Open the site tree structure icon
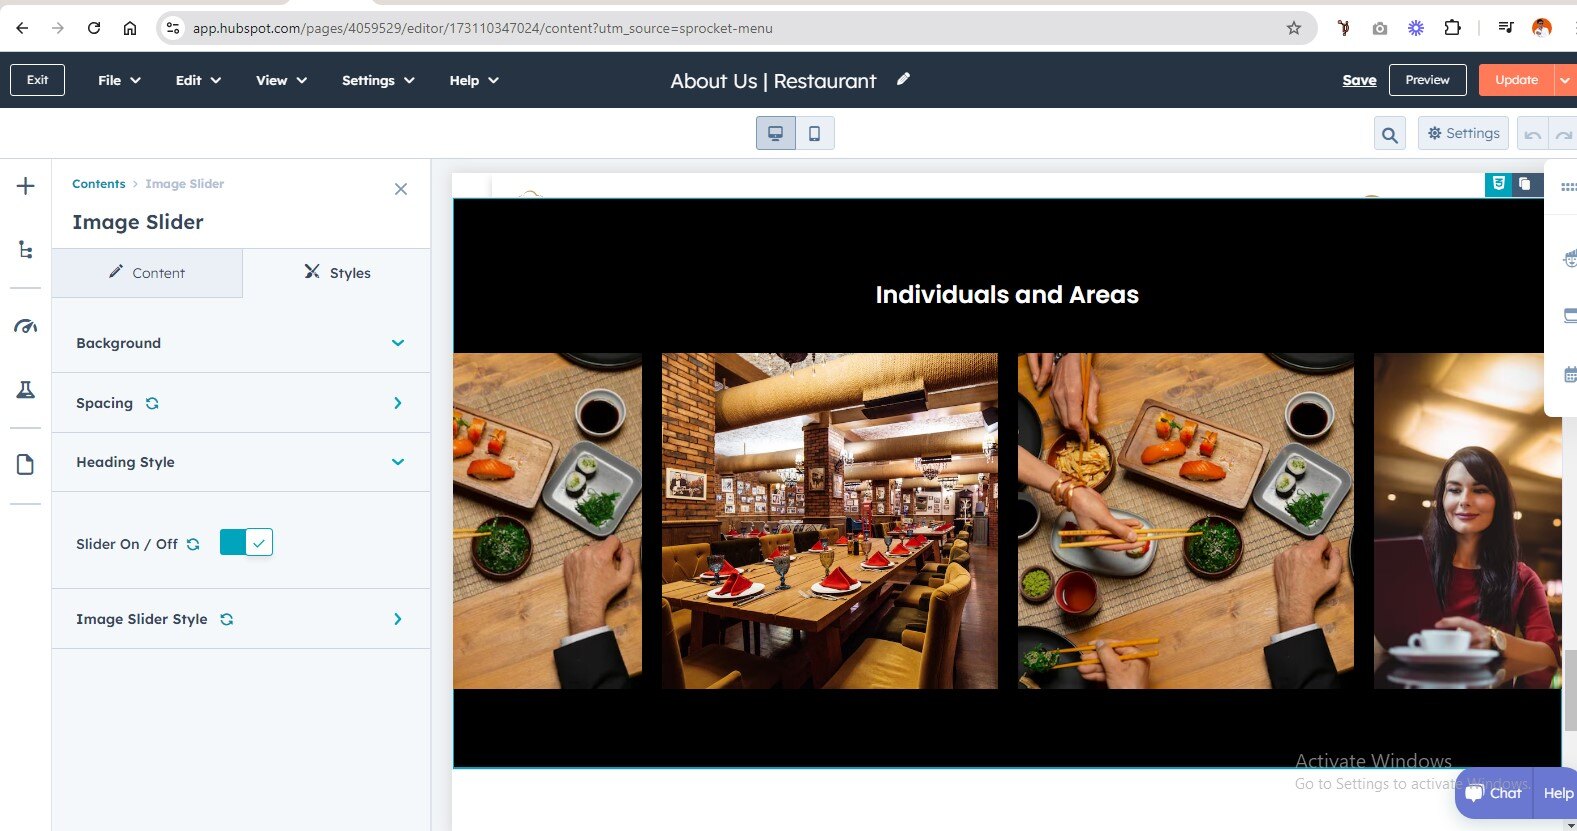This screenshot has width=1577, height=831. pyautogui.click(x=26, y=250)
